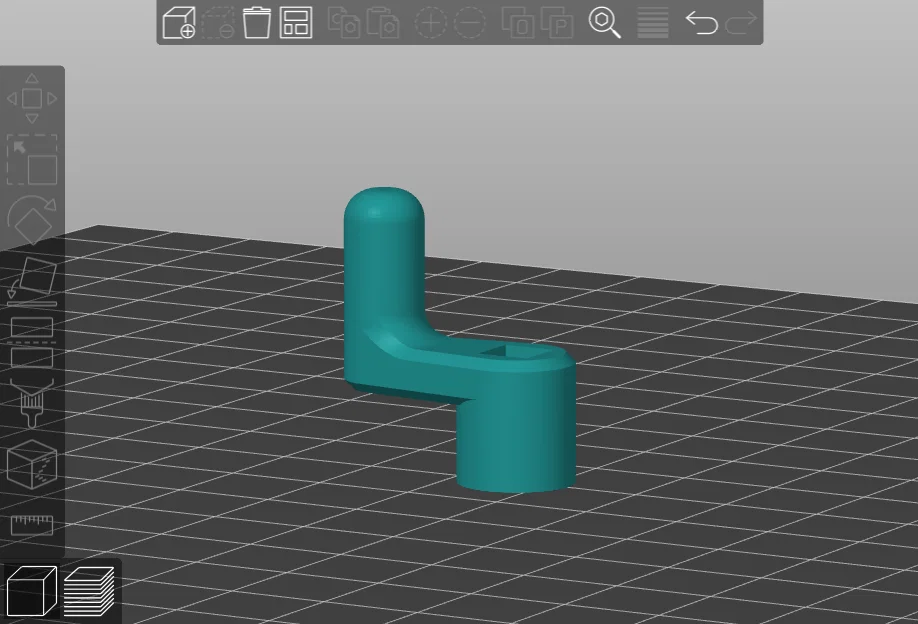Open the search tool

point(605,22)
